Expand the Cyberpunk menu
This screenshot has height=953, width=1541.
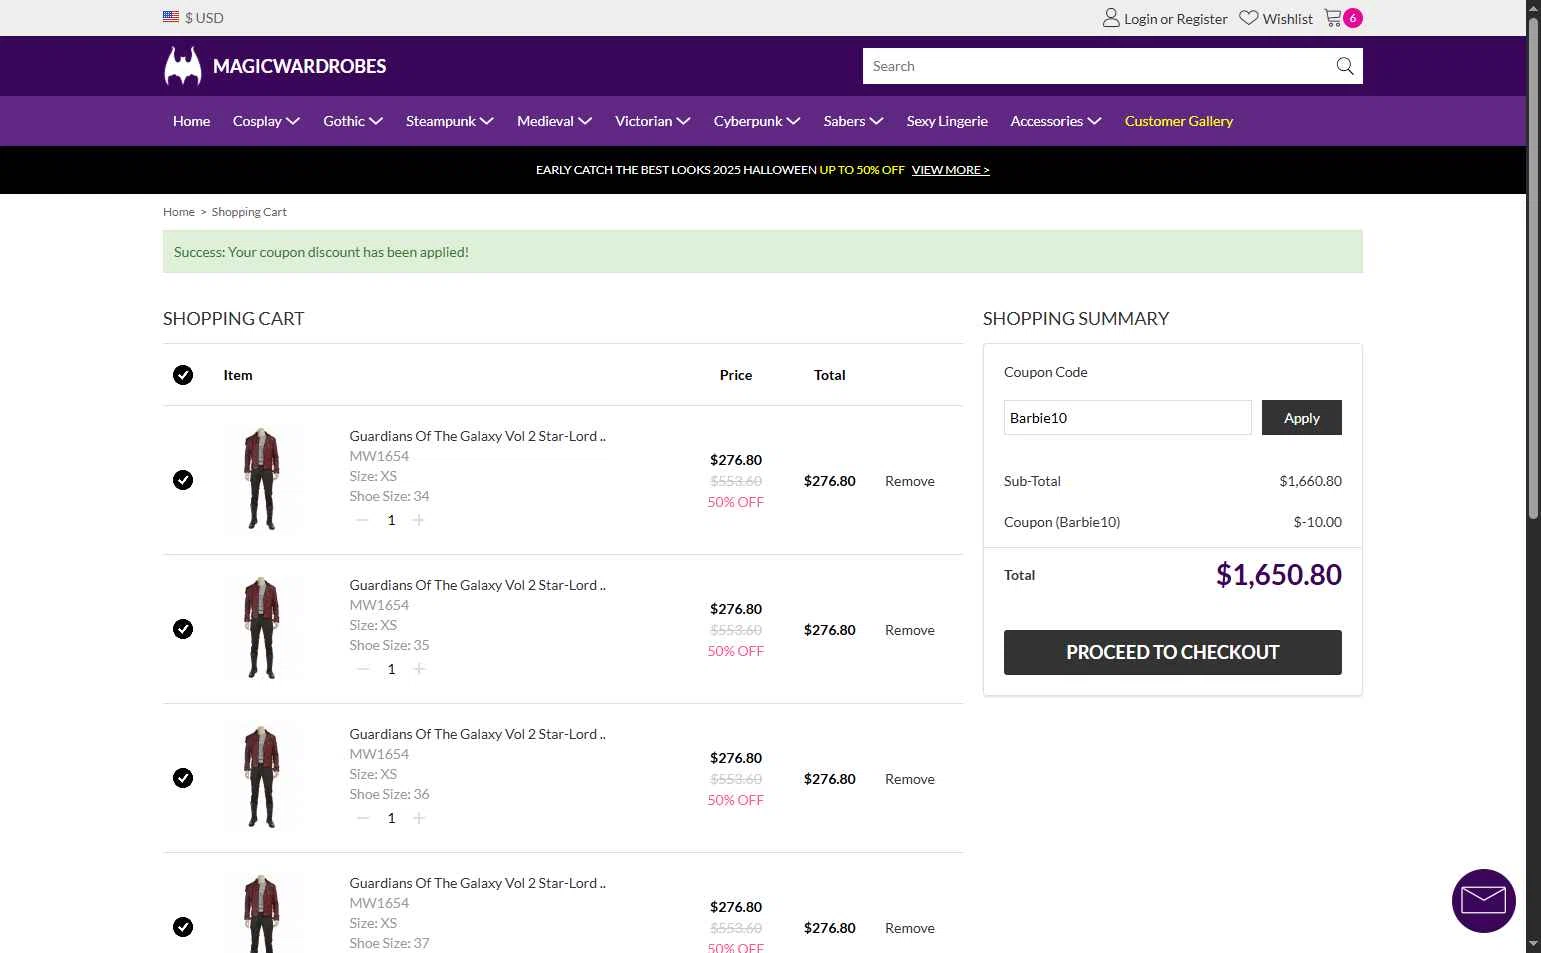(x=757, y=121)
